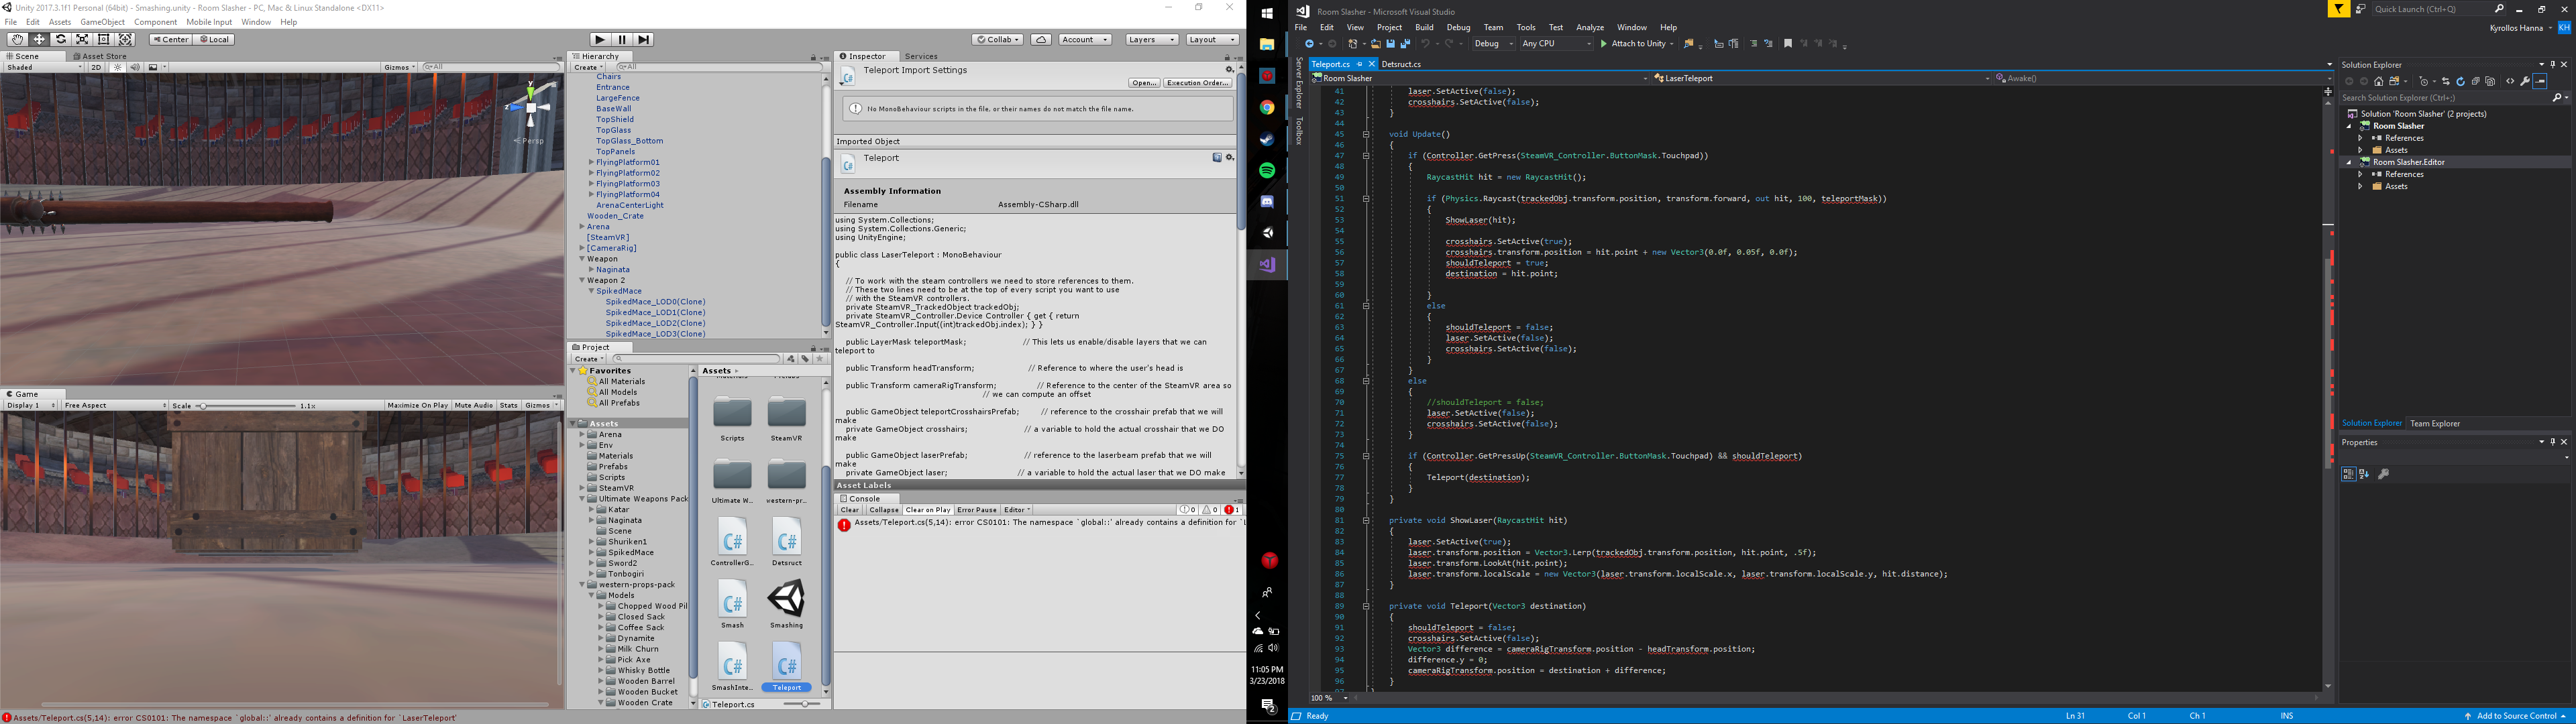The height and width of the screenshot is (724, 2576).
Task: Click the Project panel Create button
Action: (x=588, y=359)
